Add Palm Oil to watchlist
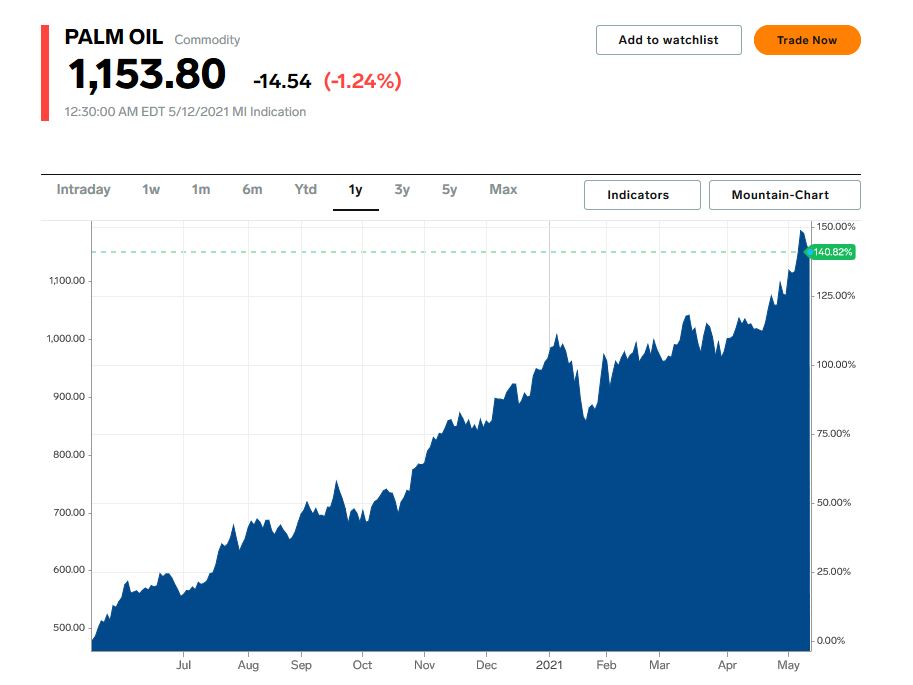The height and width of the screenshot is (685, 913). point(669,40)
